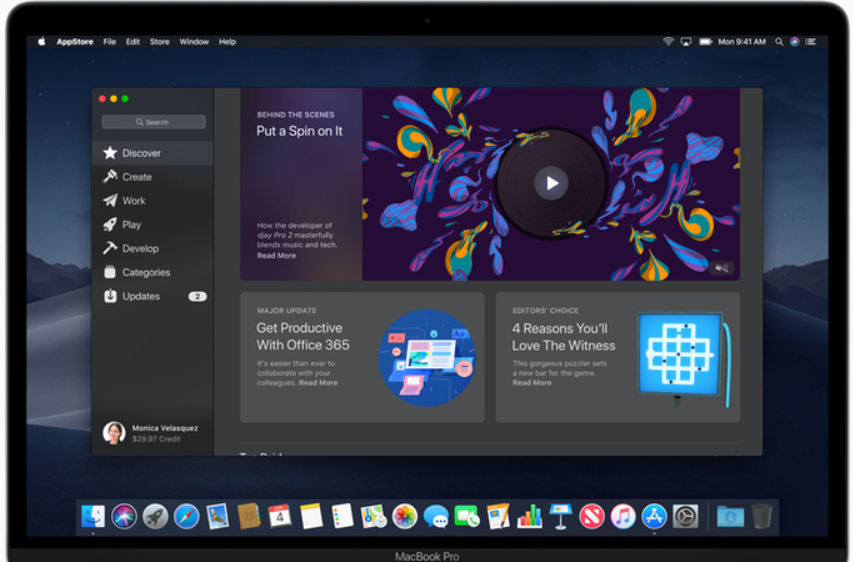Viewport: 853px width, 562px height.
Task: Play the djay Pro featured video
Action: tap(552, 183)
